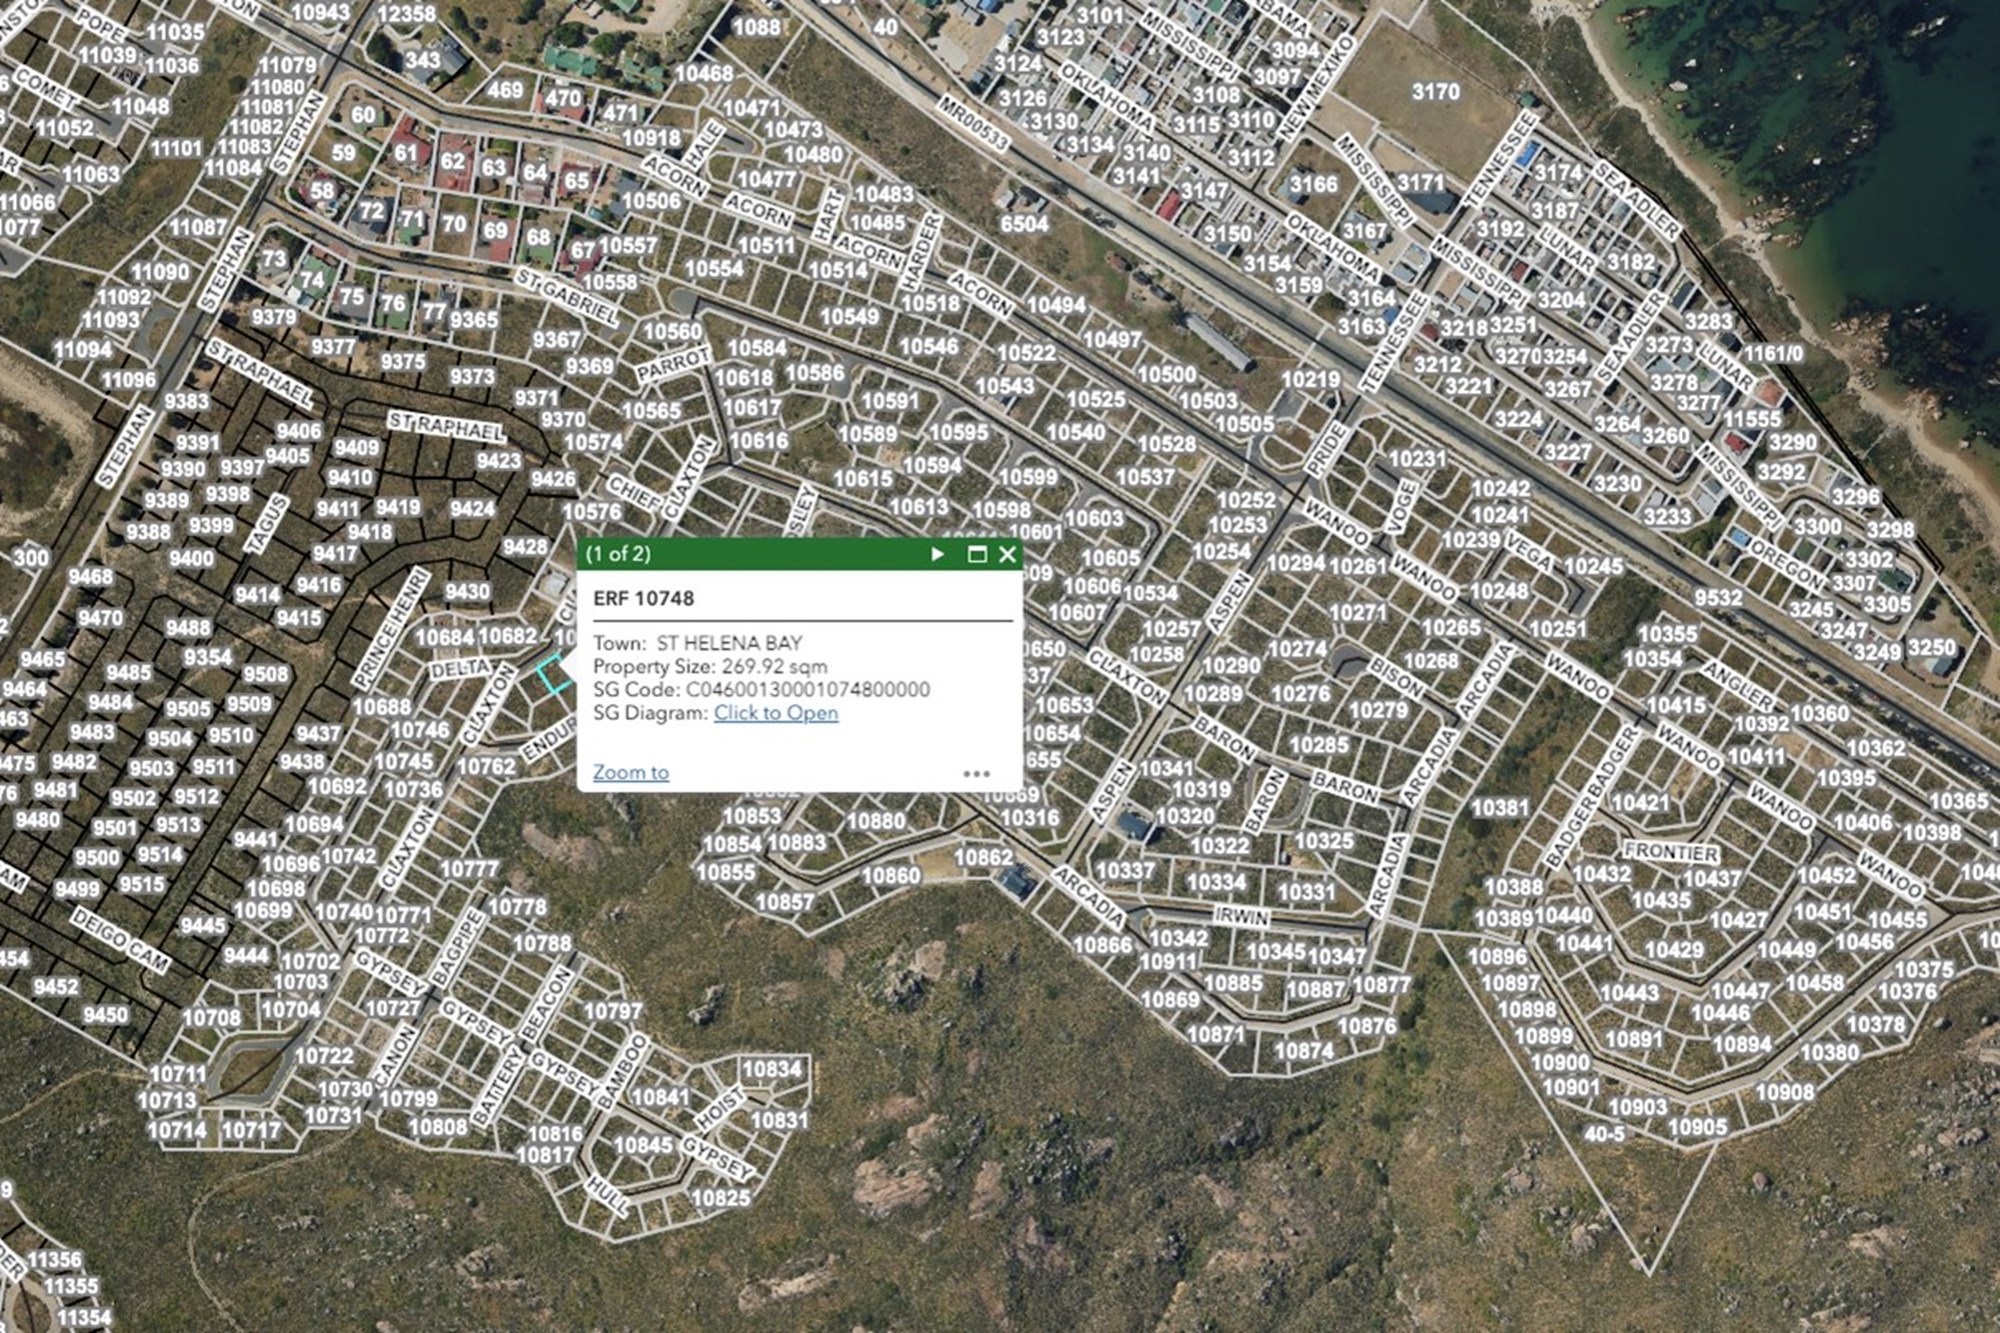Click parcel label 6504
The height and width of the screenshot is (1333, 2000).
1024,224
